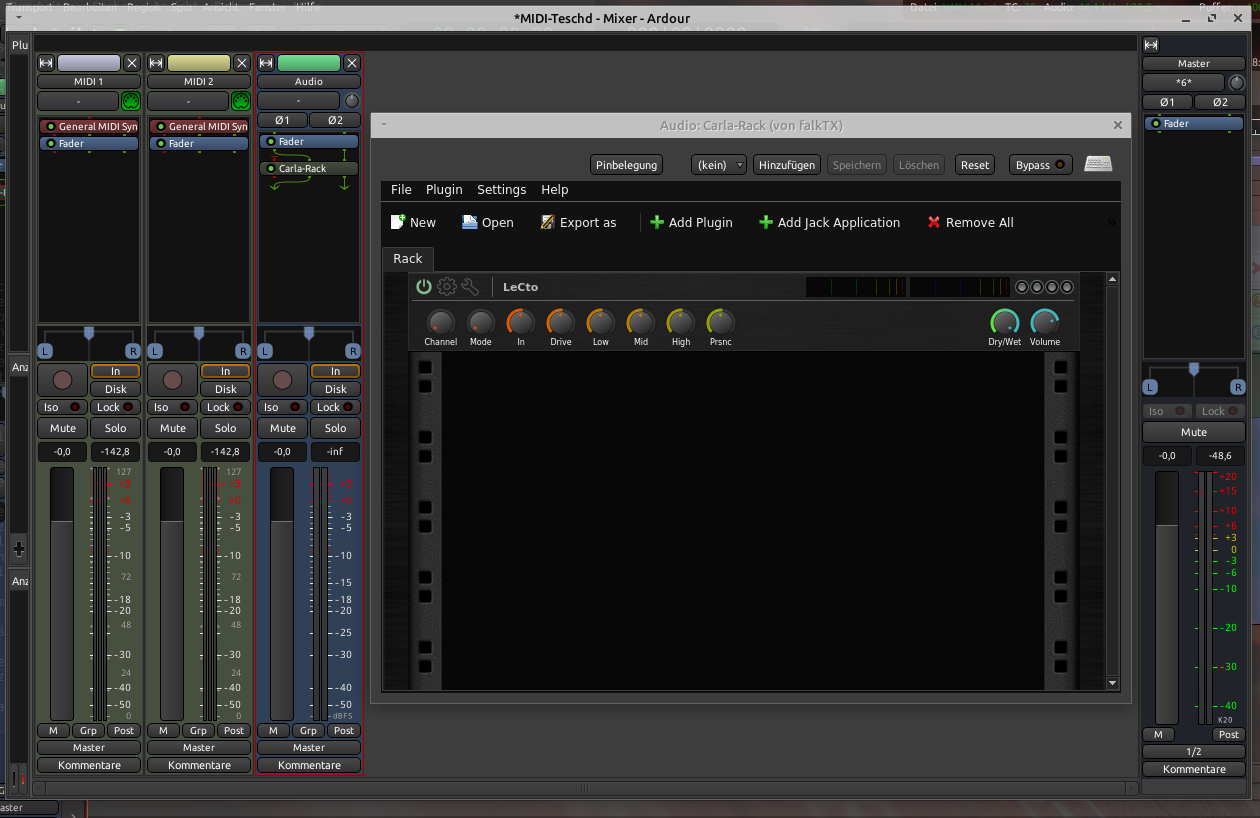Click the green MIDI input icon on MIDI 1
Viewport: 1260px width, 818px height.
point(130,101)
